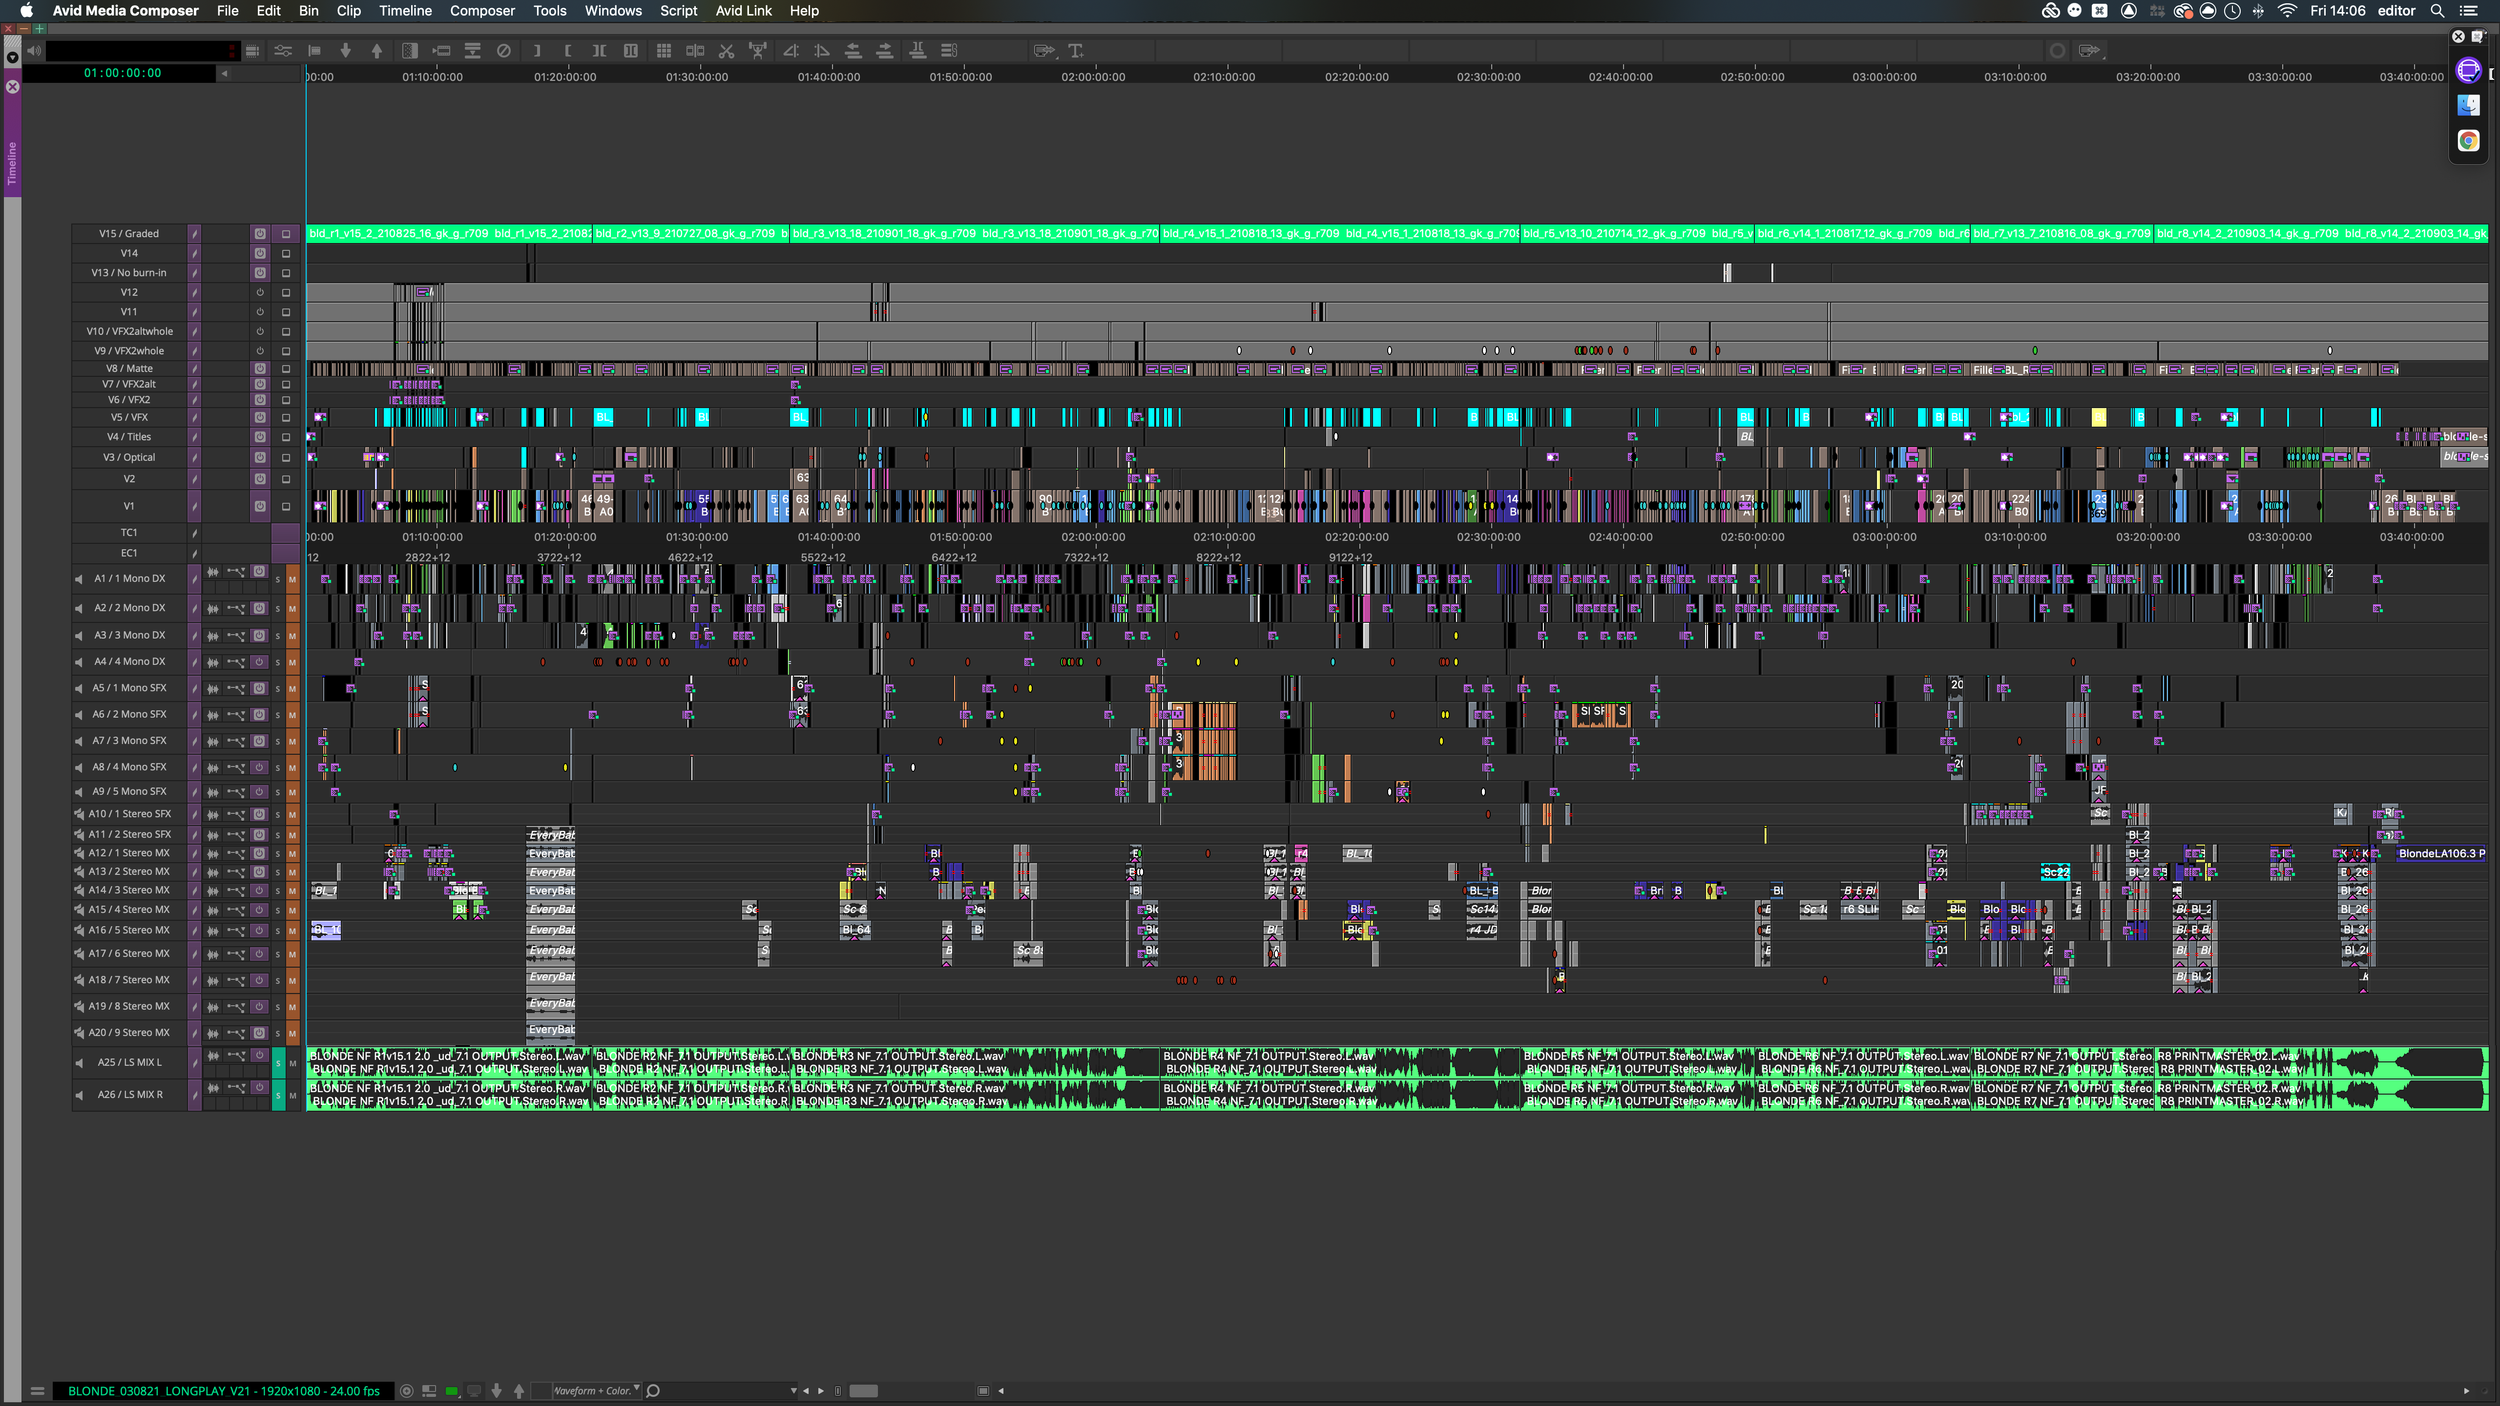Screen dimensions: 2500x1406
Task: Open automation dropdown on A2 / 2 Mono DX
Action: click(x=236, y=608)
